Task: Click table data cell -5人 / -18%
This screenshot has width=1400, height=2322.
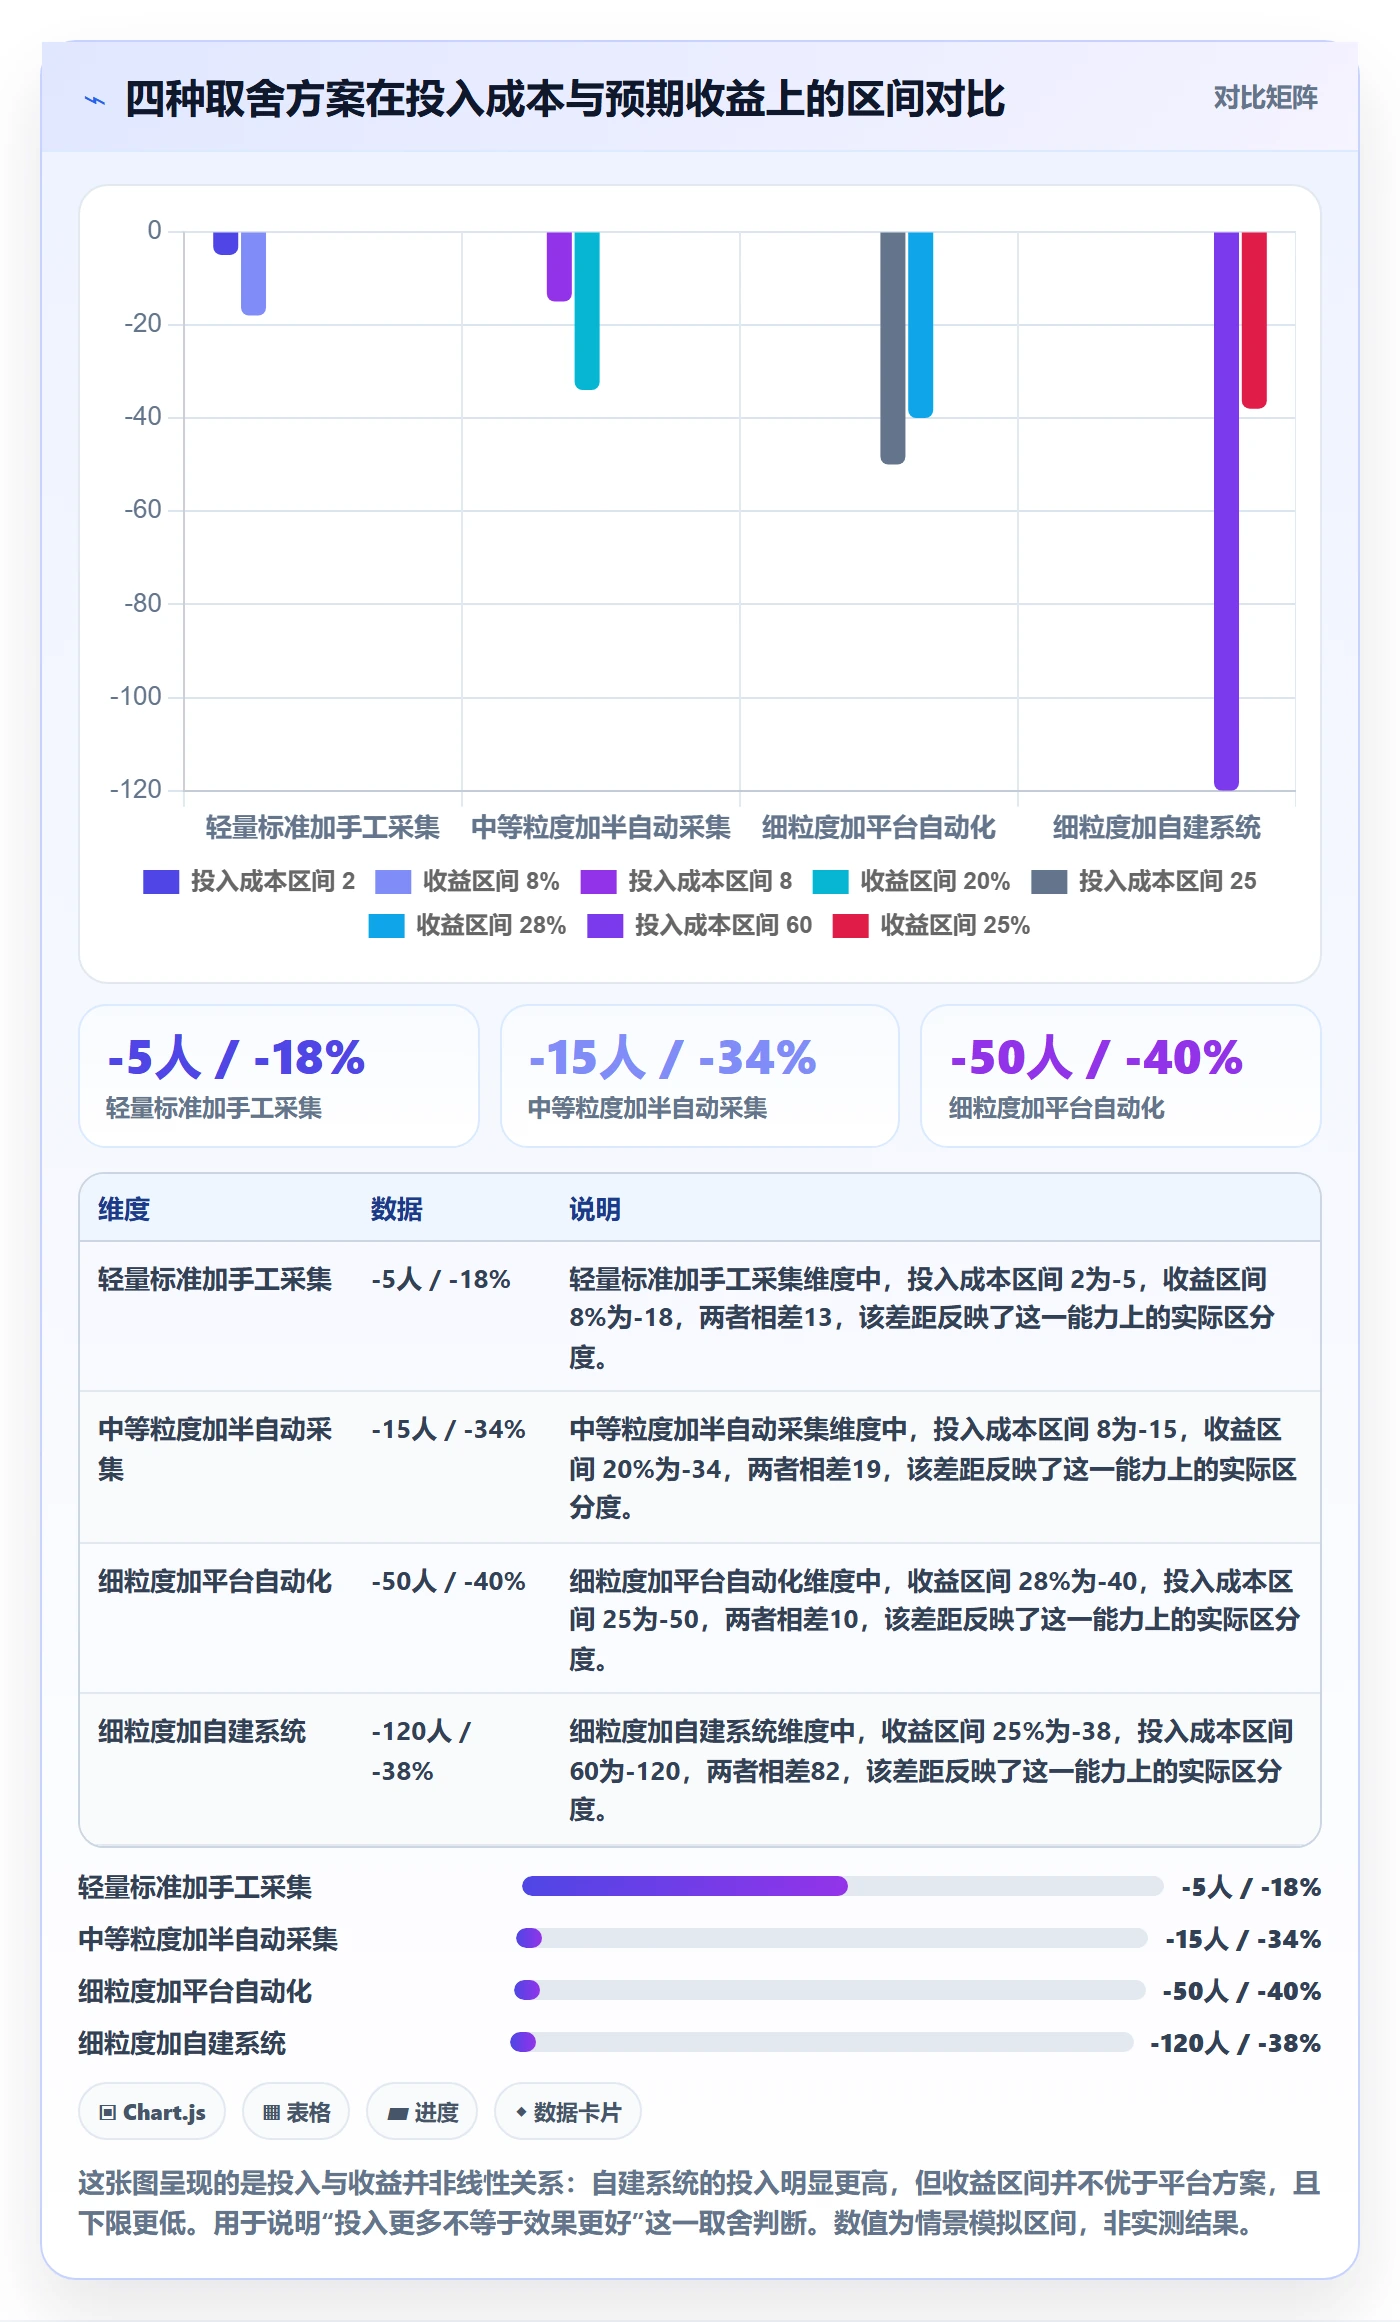Action: click(441, 1279)
